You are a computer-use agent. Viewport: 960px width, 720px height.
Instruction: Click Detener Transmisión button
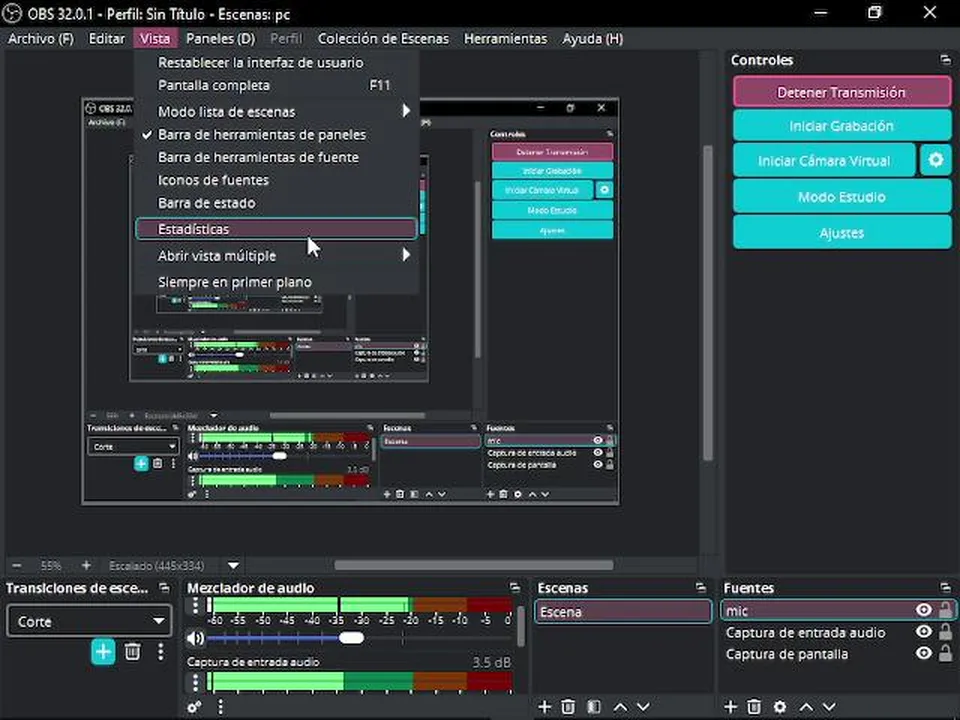[x=842, y=92]
